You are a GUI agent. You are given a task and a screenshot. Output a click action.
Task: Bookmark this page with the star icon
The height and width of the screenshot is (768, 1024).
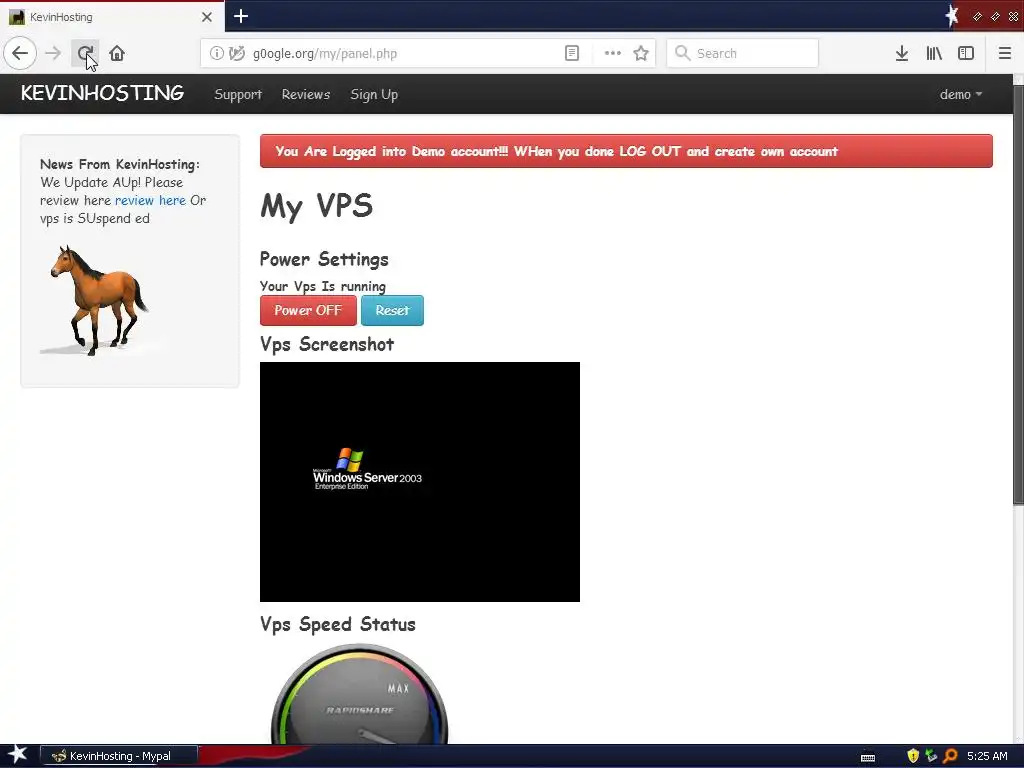click(641, 54)
